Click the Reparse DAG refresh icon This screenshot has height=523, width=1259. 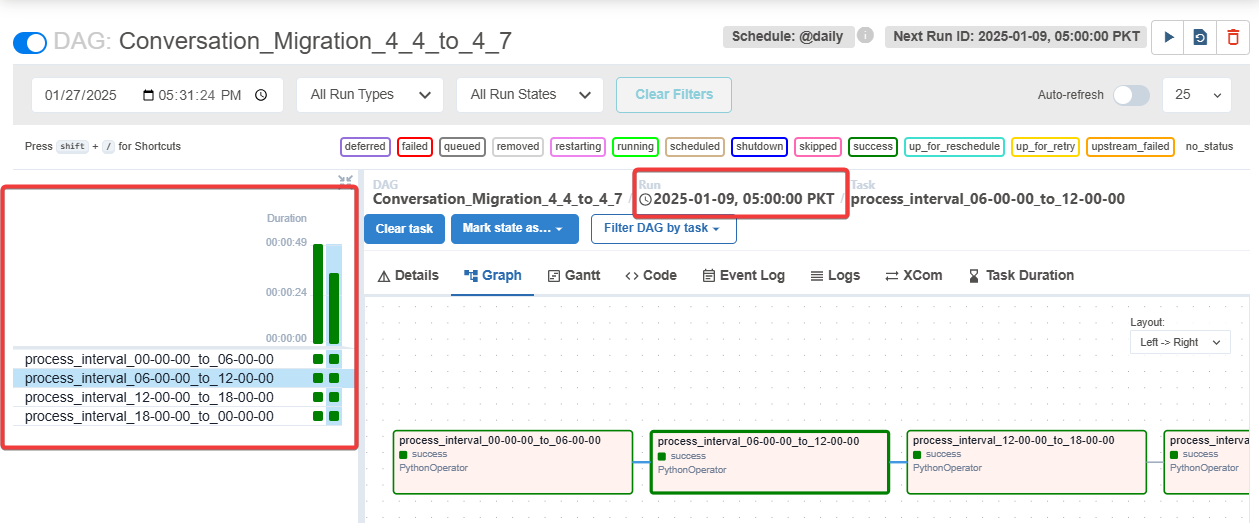(x=1200, y=37)
